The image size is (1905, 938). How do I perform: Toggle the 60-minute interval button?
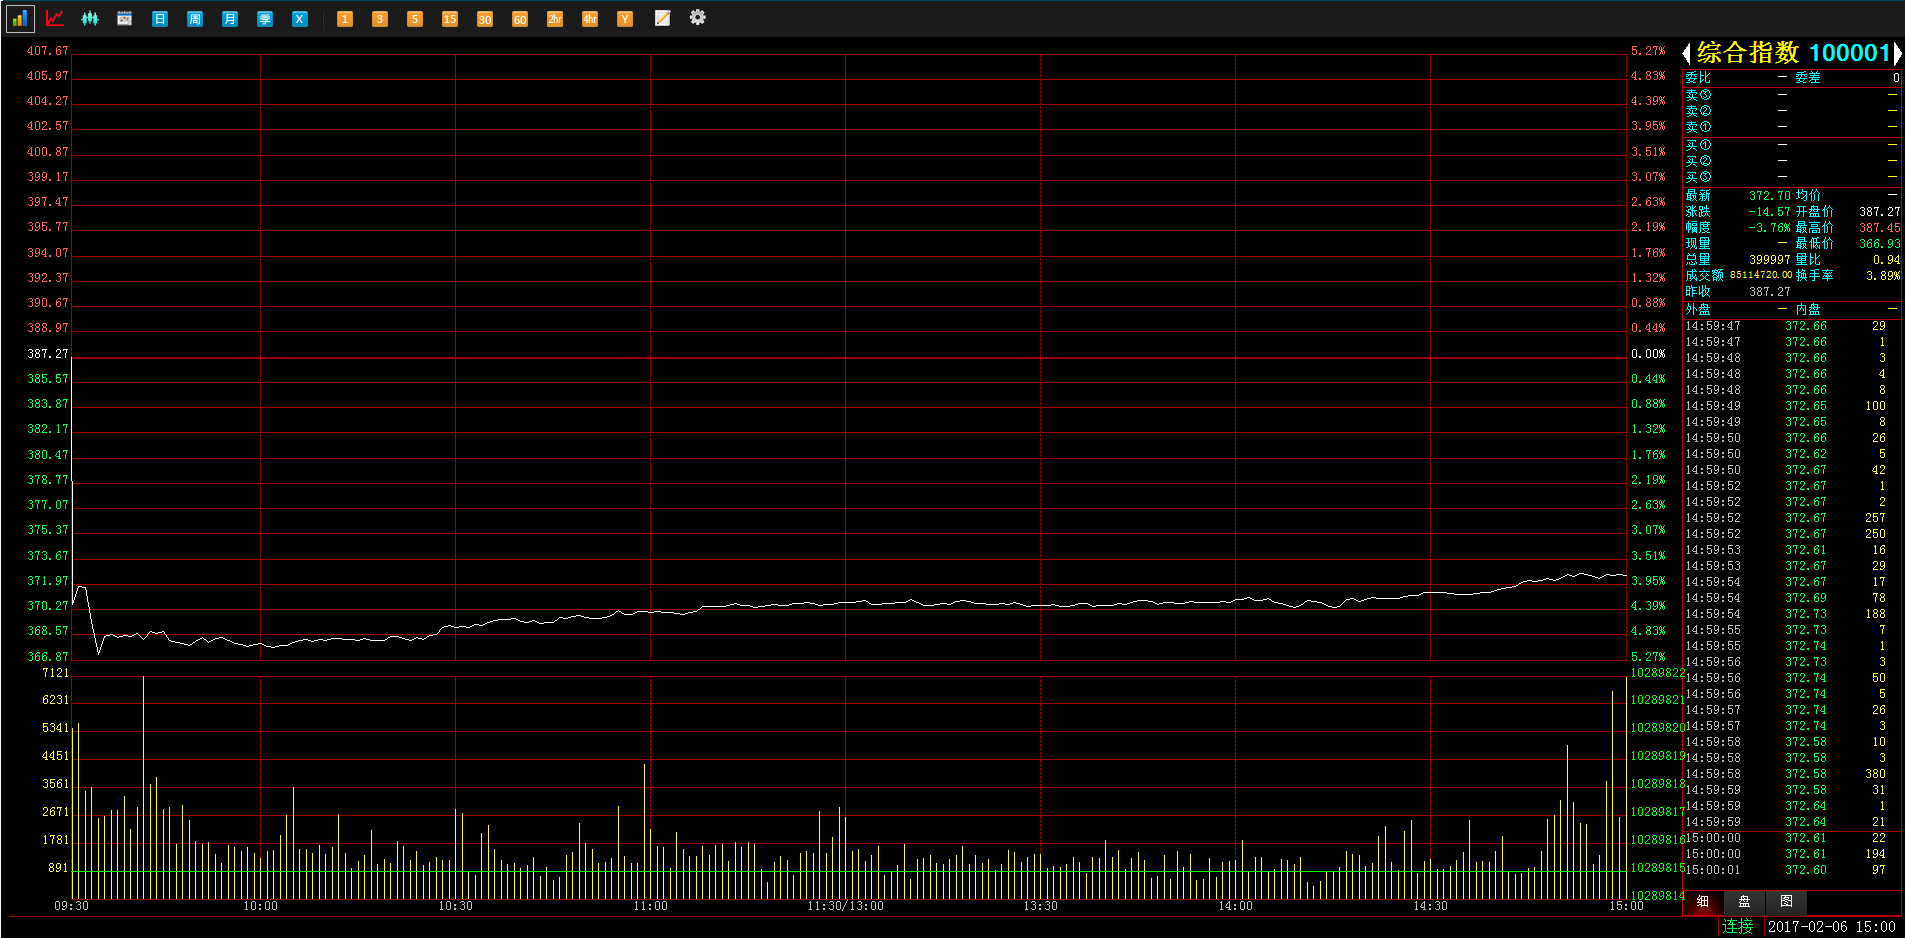520,19
